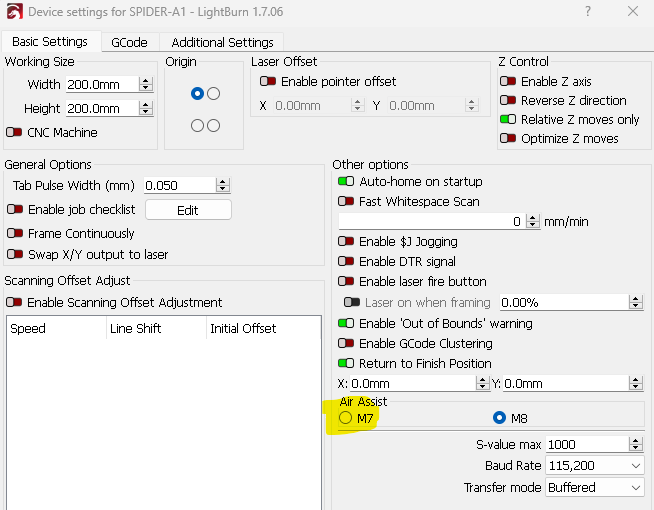
Task: Disable Auto-home on startup switch
Action: 346,181
